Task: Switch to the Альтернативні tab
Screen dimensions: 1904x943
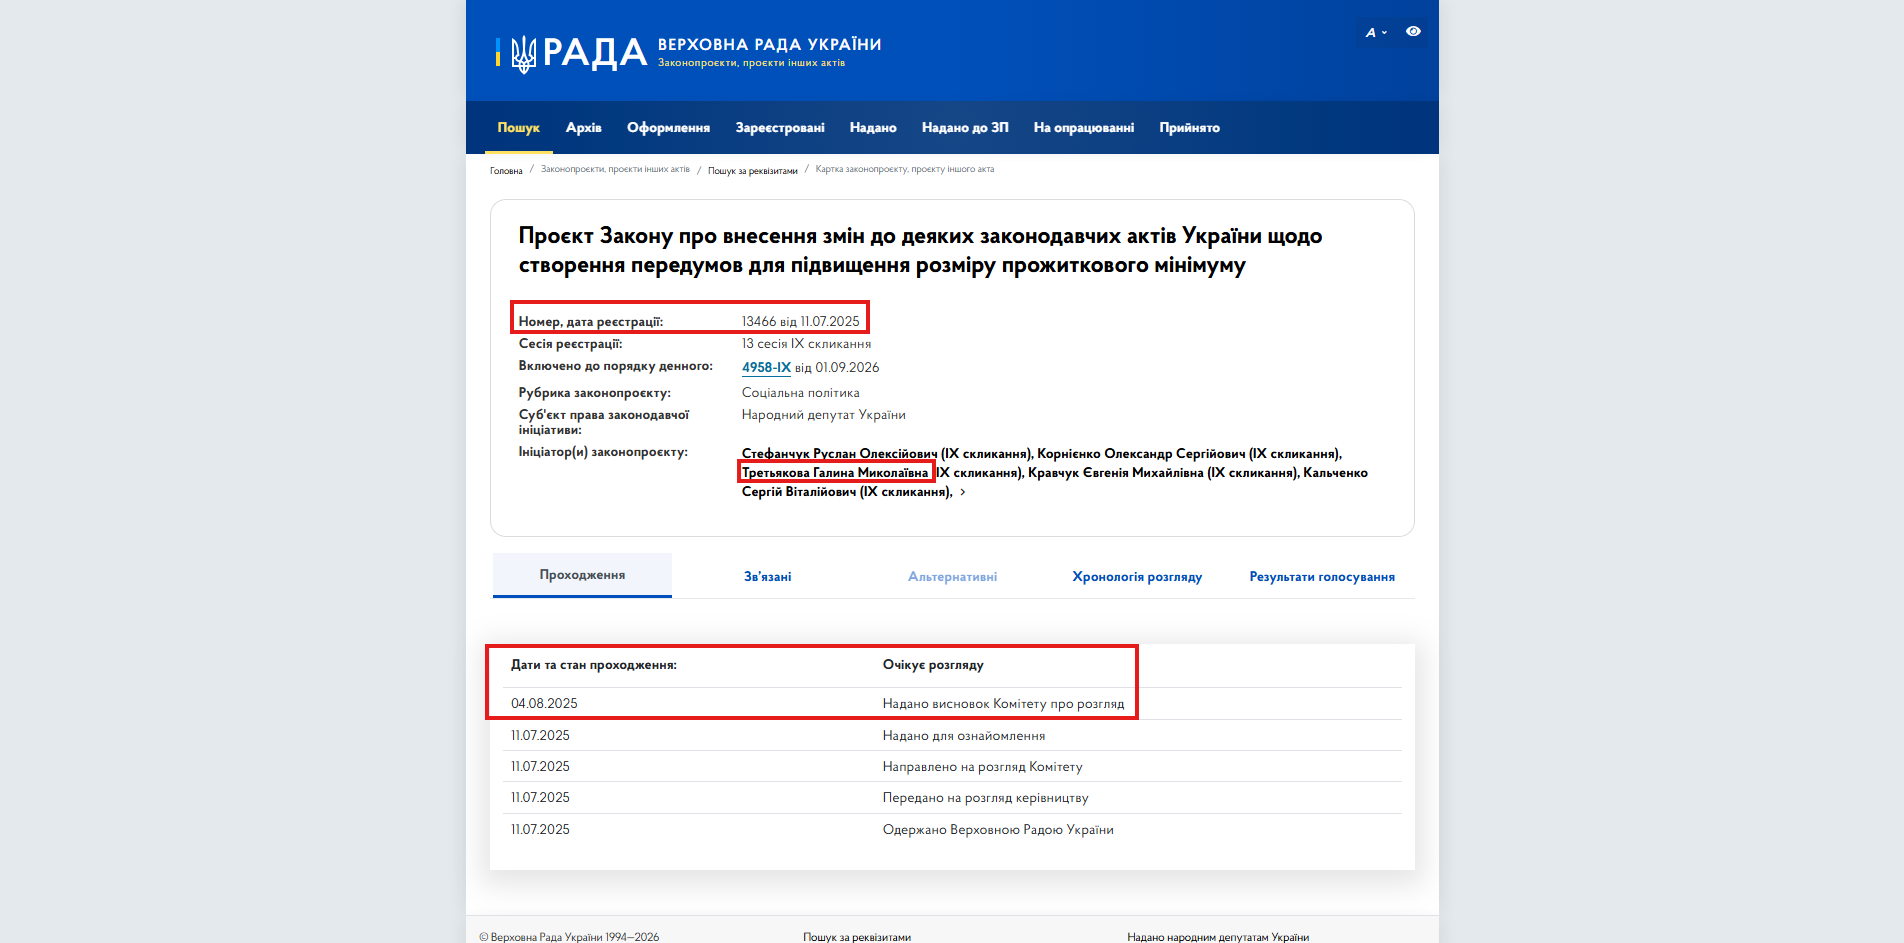Action: [952, 576]
